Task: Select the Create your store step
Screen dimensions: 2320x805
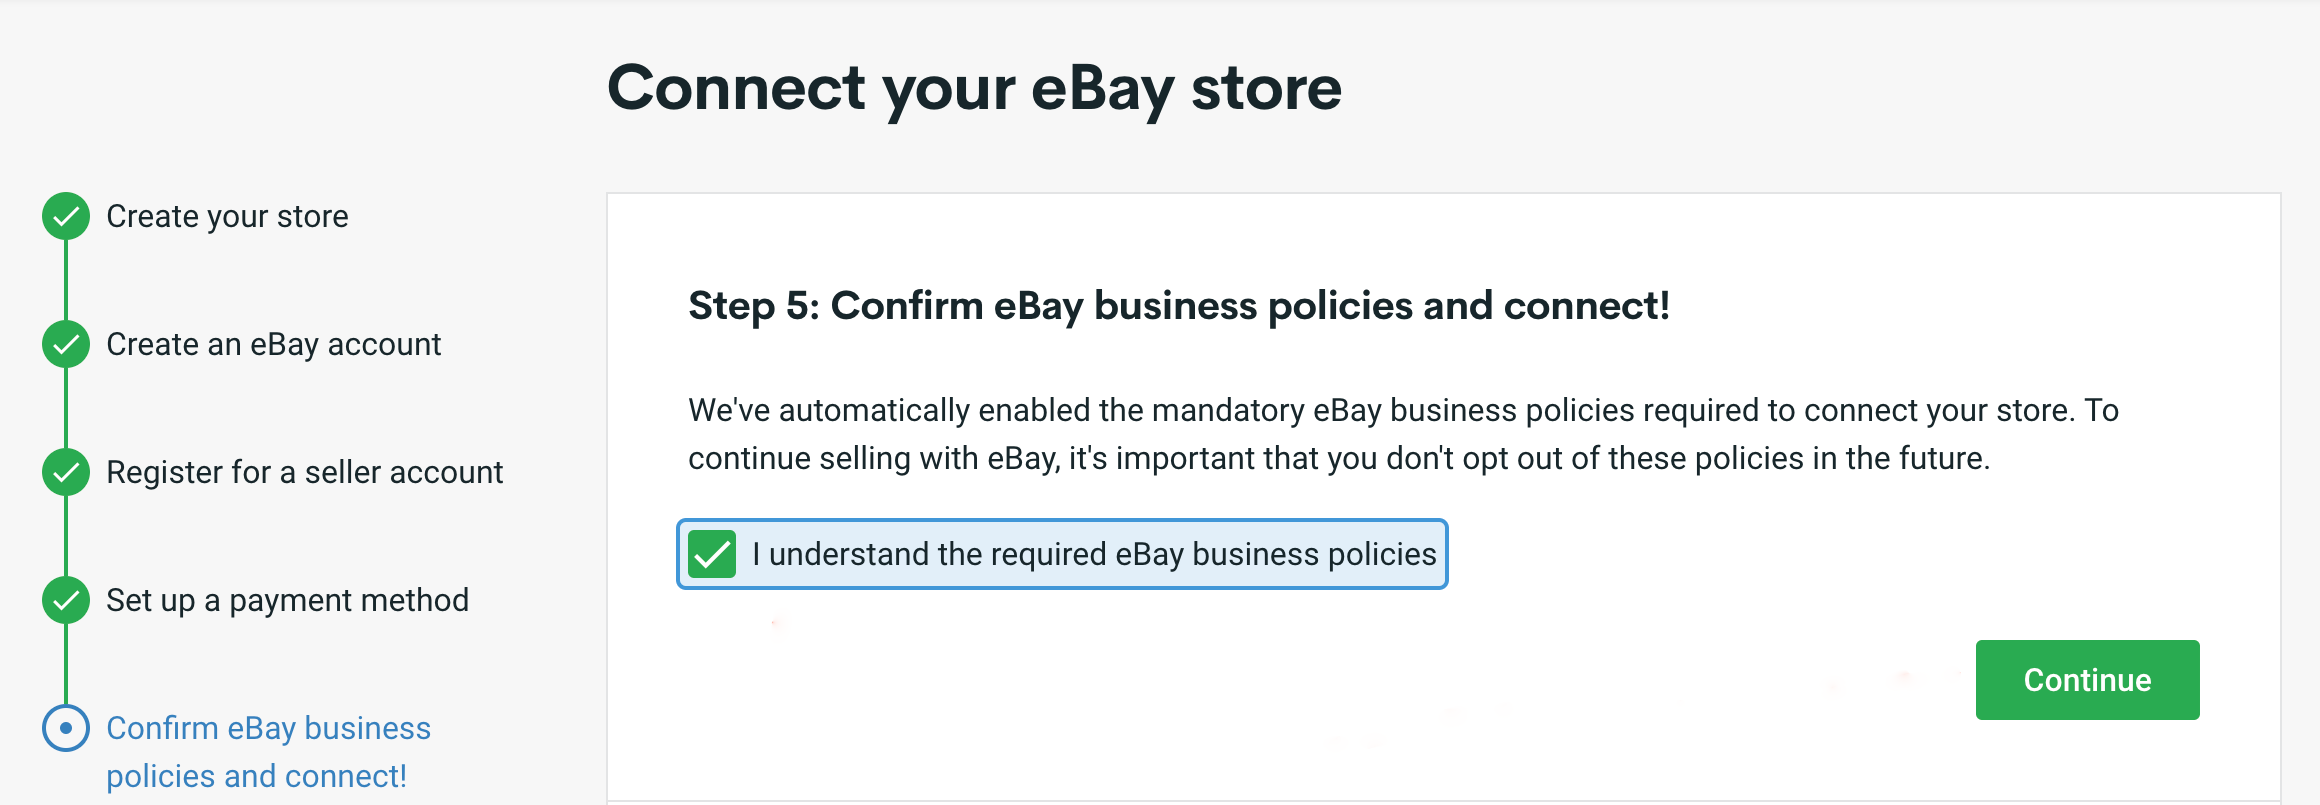Action: 227,215
